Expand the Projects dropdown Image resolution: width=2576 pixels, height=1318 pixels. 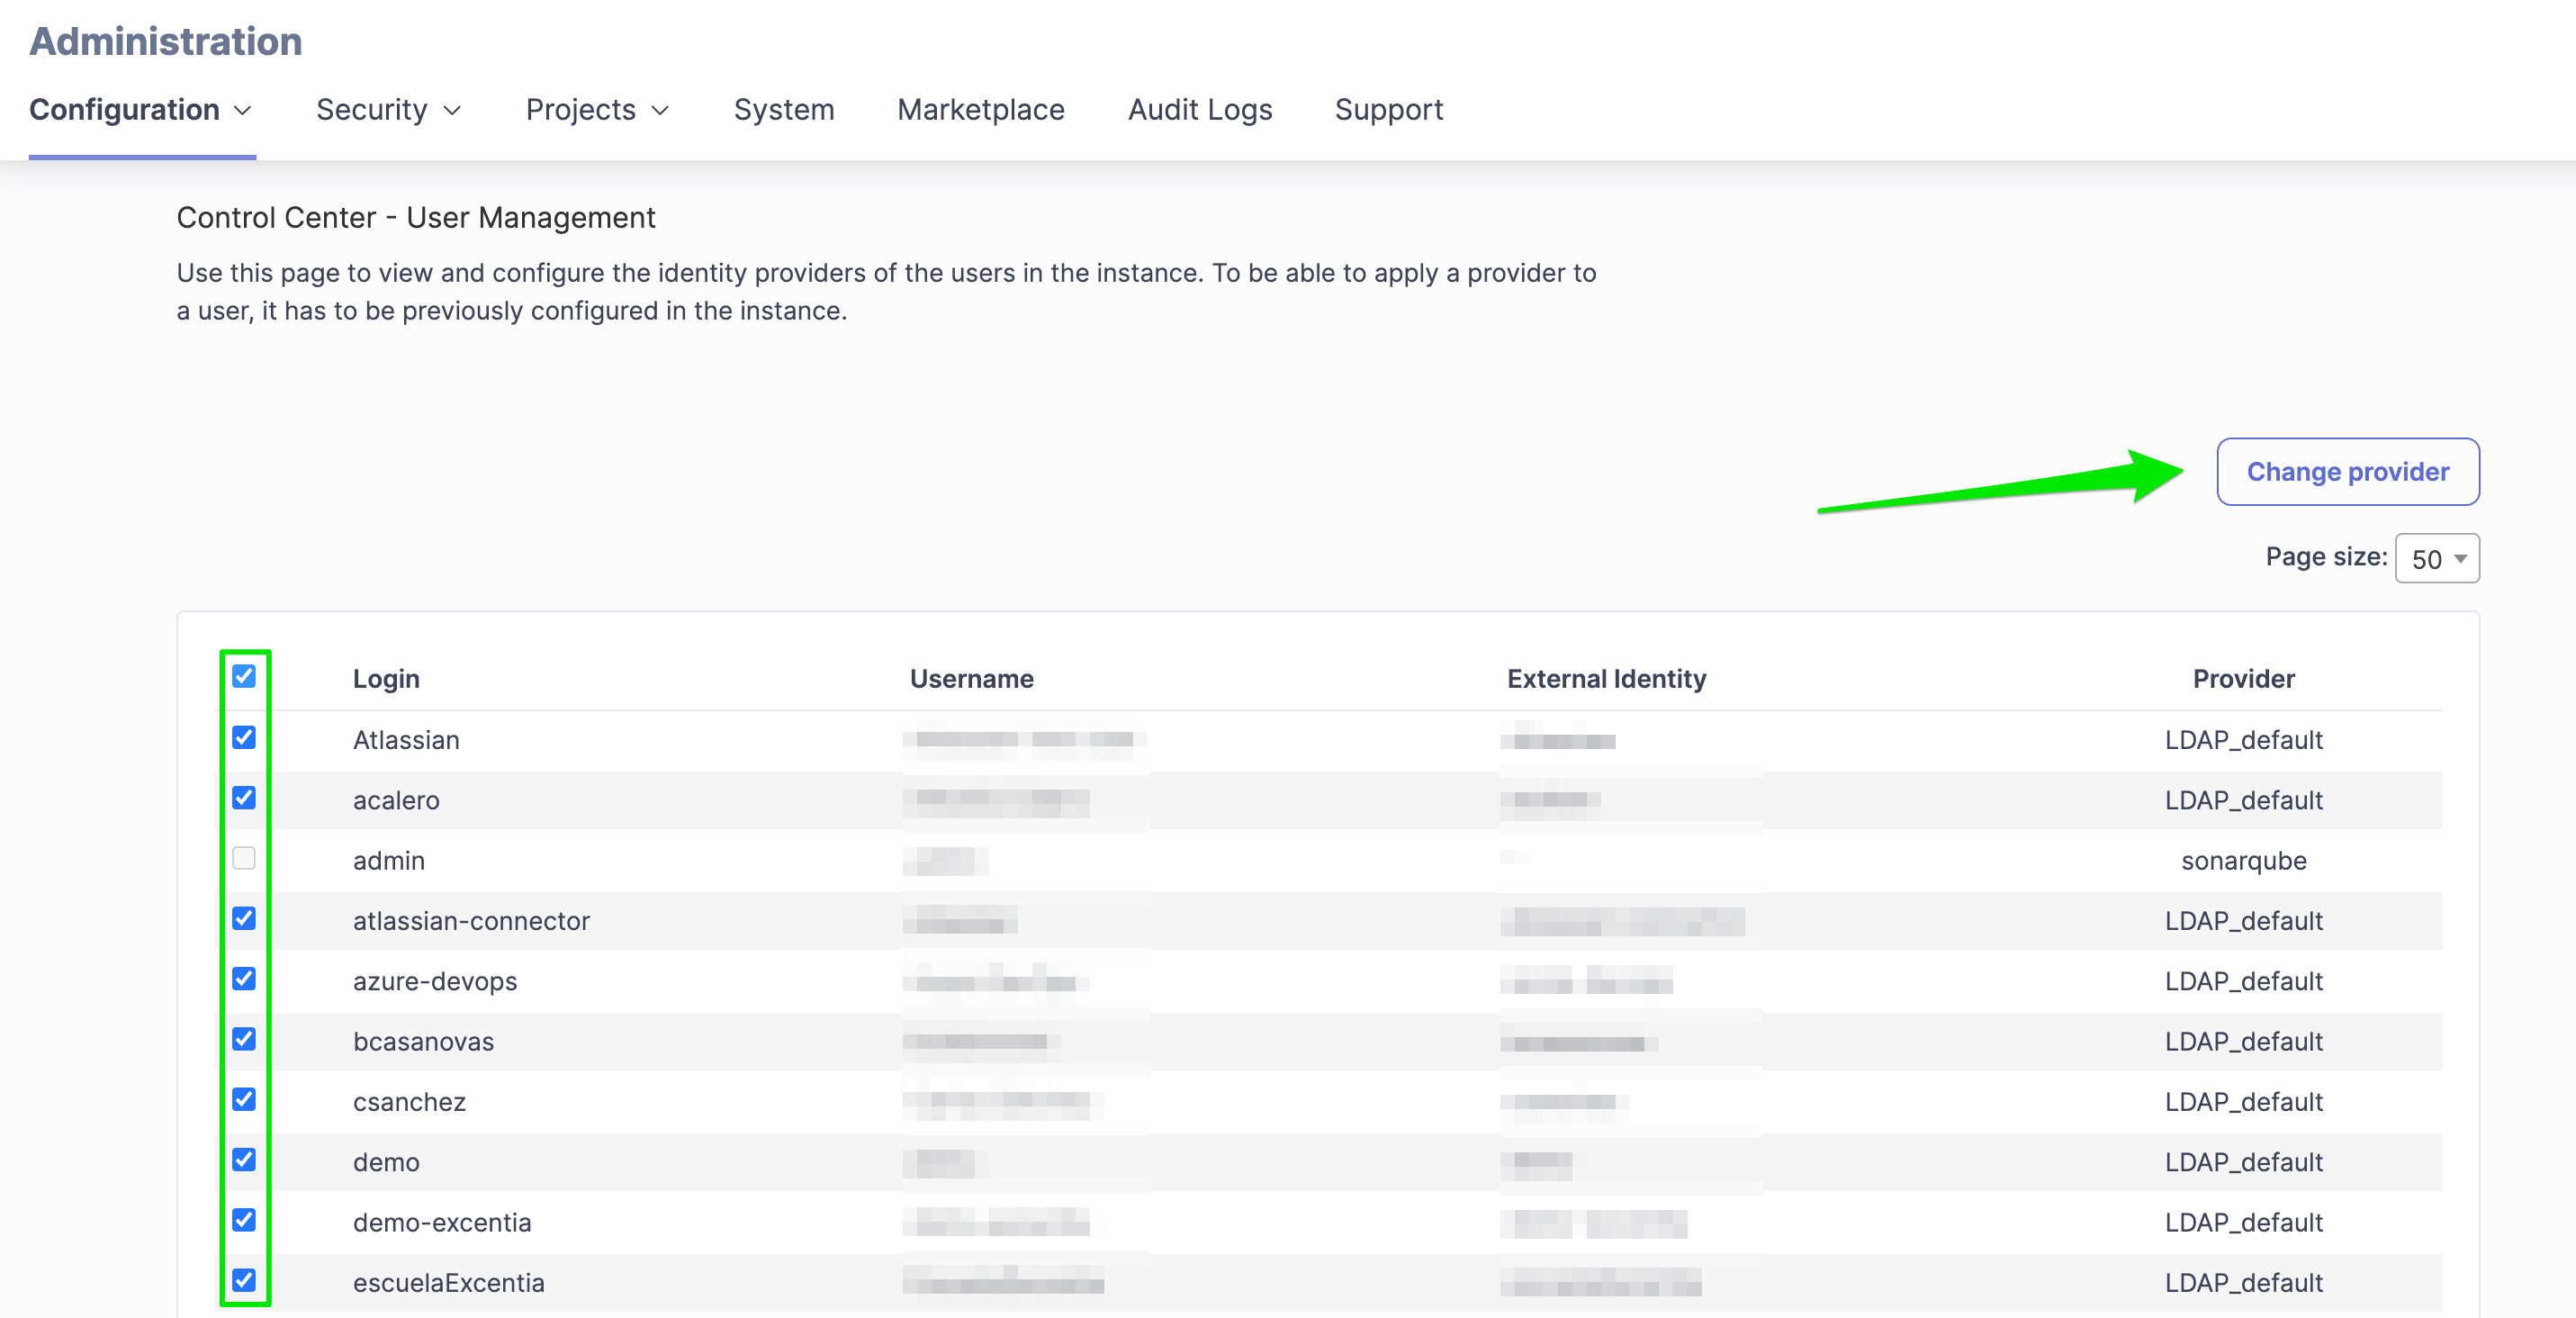coord(597,109)
